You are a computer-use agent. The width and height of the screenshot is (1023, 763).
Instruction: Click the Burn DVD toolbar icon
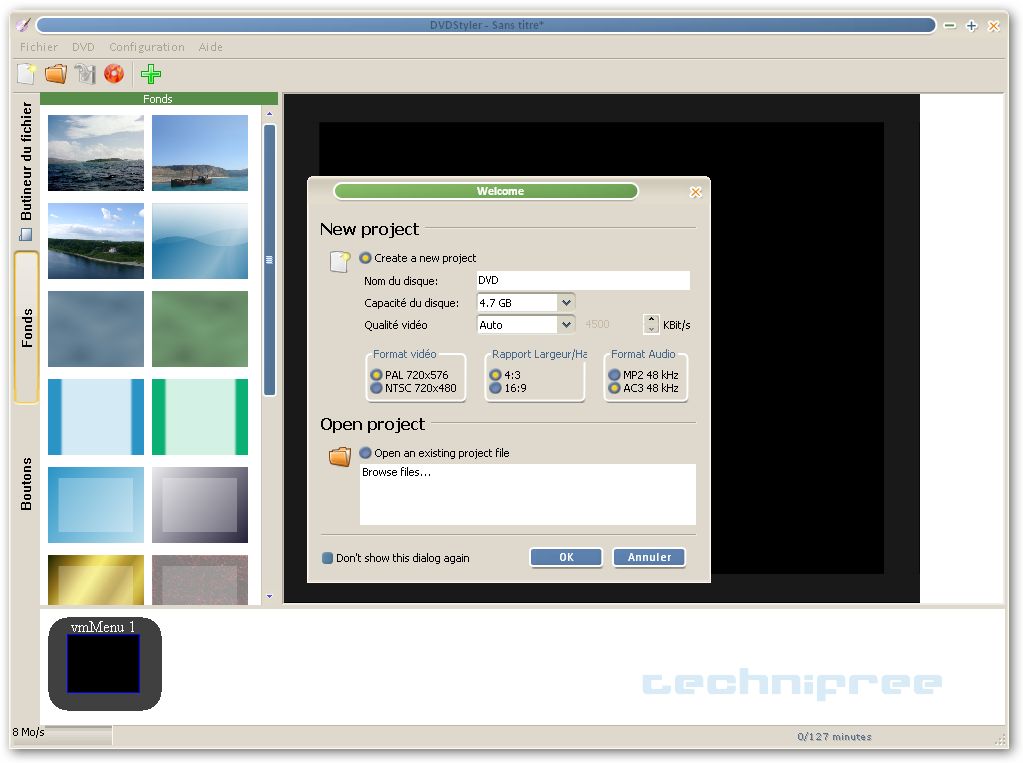pyautogui.click(x=114, y=73)
